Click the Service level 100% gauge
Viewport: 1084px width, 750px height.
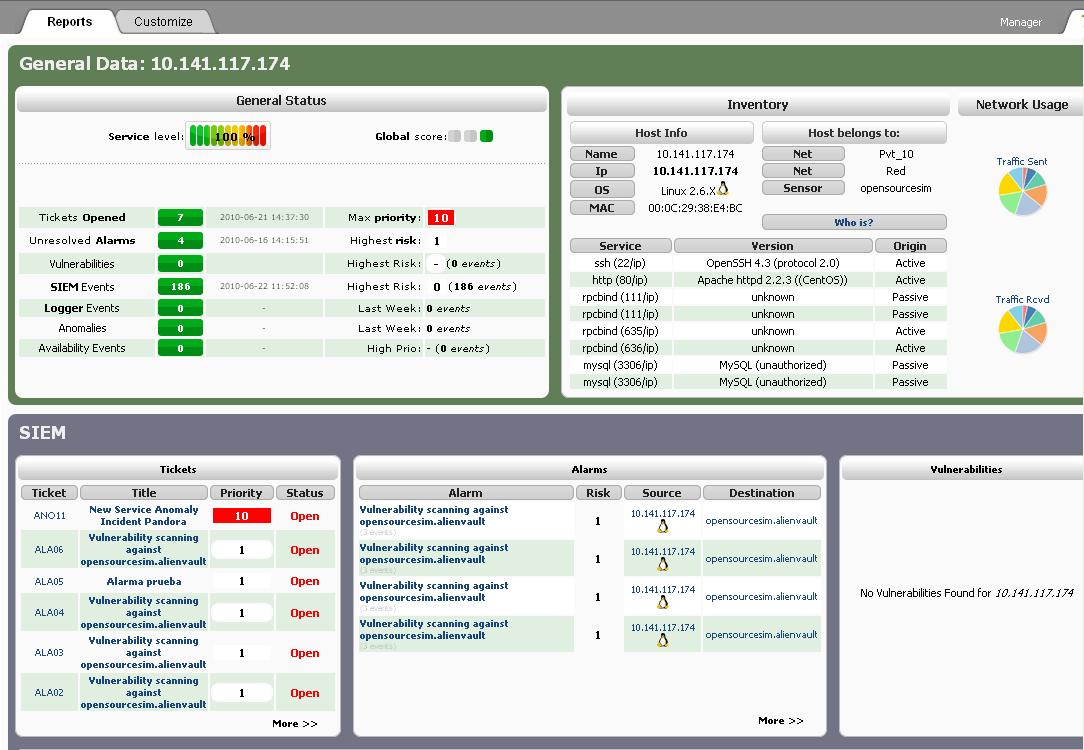227,136
